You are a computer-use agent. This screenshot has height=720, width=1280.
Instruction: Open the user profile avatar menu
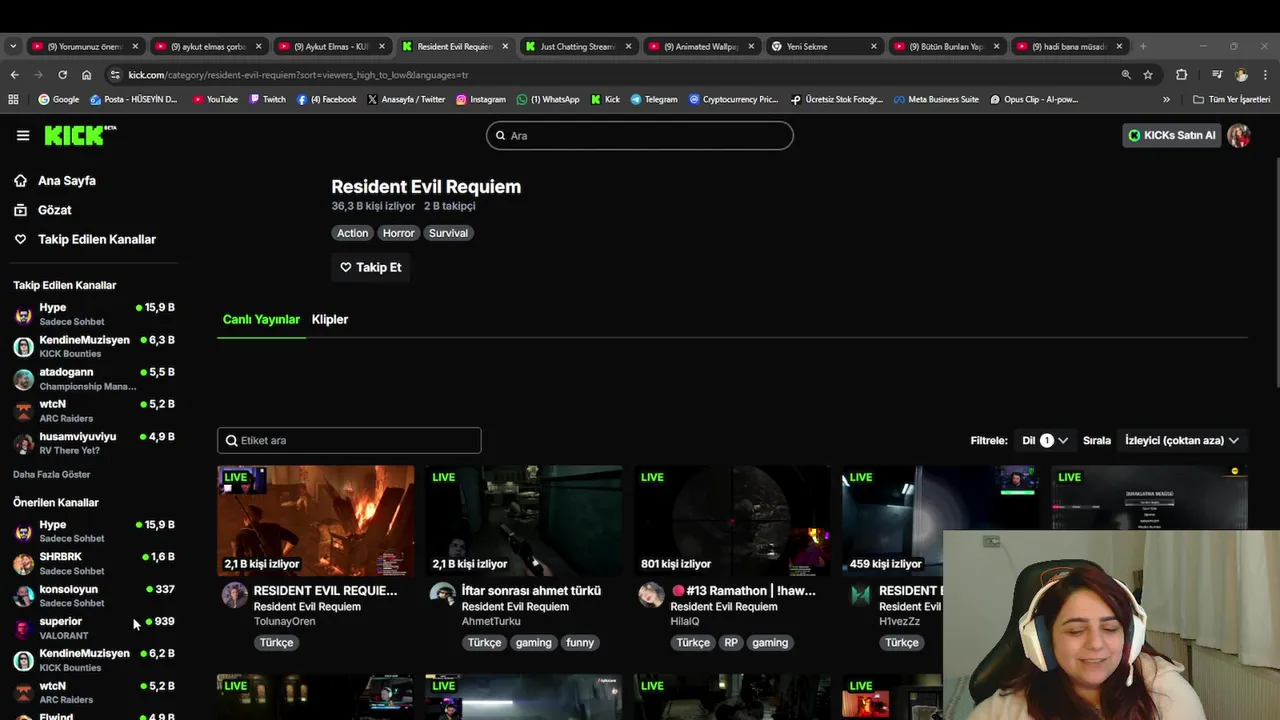click(x=1239, y=135)
